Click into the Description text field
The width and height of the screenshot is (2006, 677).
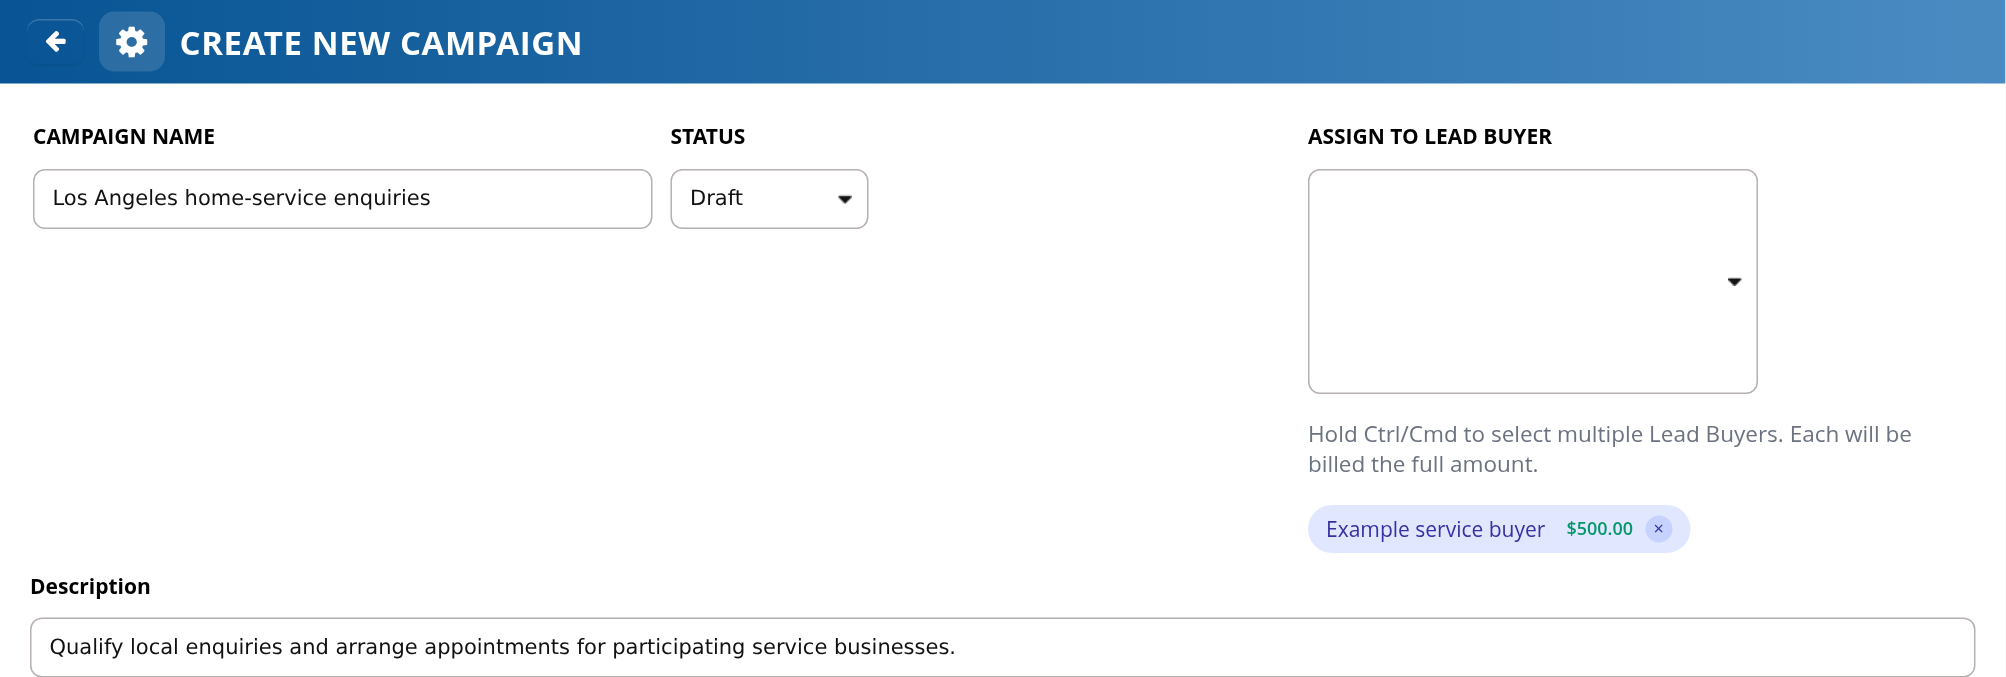point(1002,647)
